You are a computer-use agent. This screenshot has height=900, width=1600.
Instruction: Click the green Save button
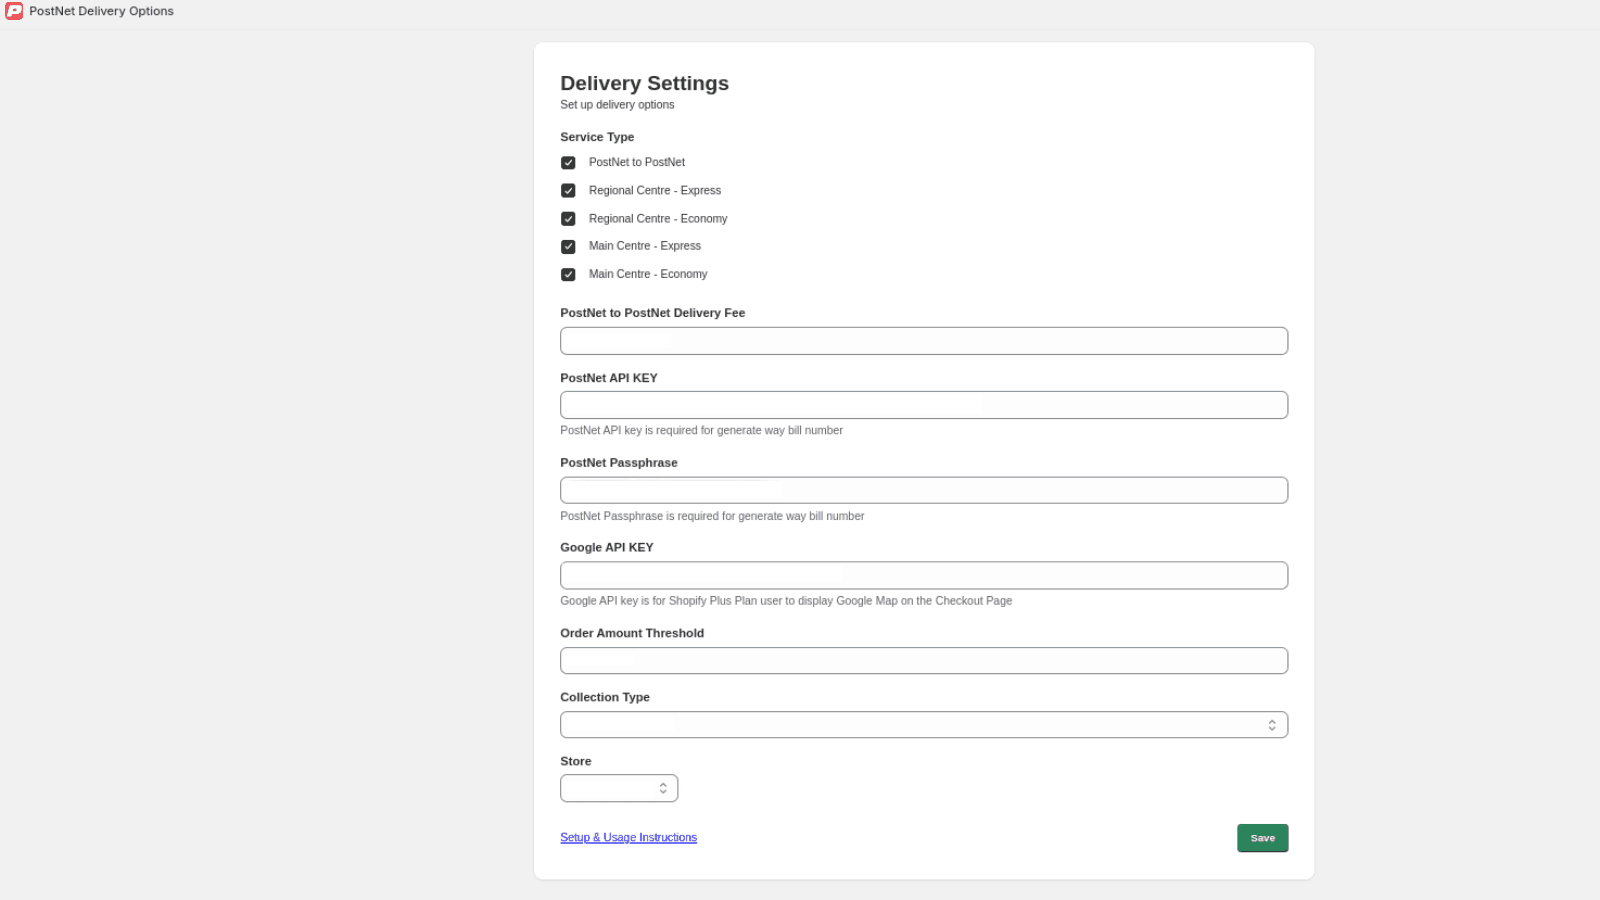(1262, 838)
